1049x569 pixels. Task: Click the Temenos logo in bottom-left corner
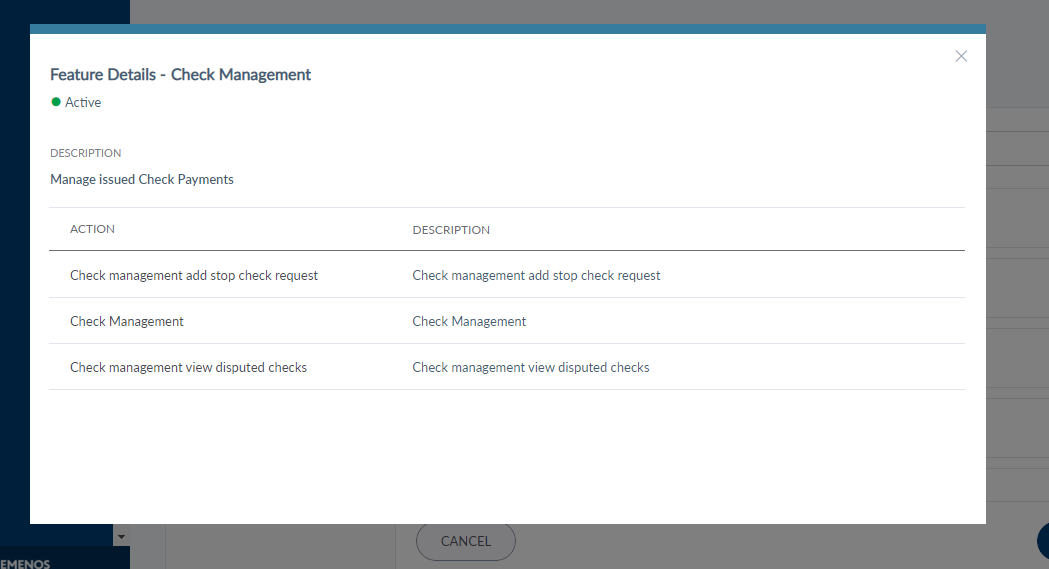point(26,563)
